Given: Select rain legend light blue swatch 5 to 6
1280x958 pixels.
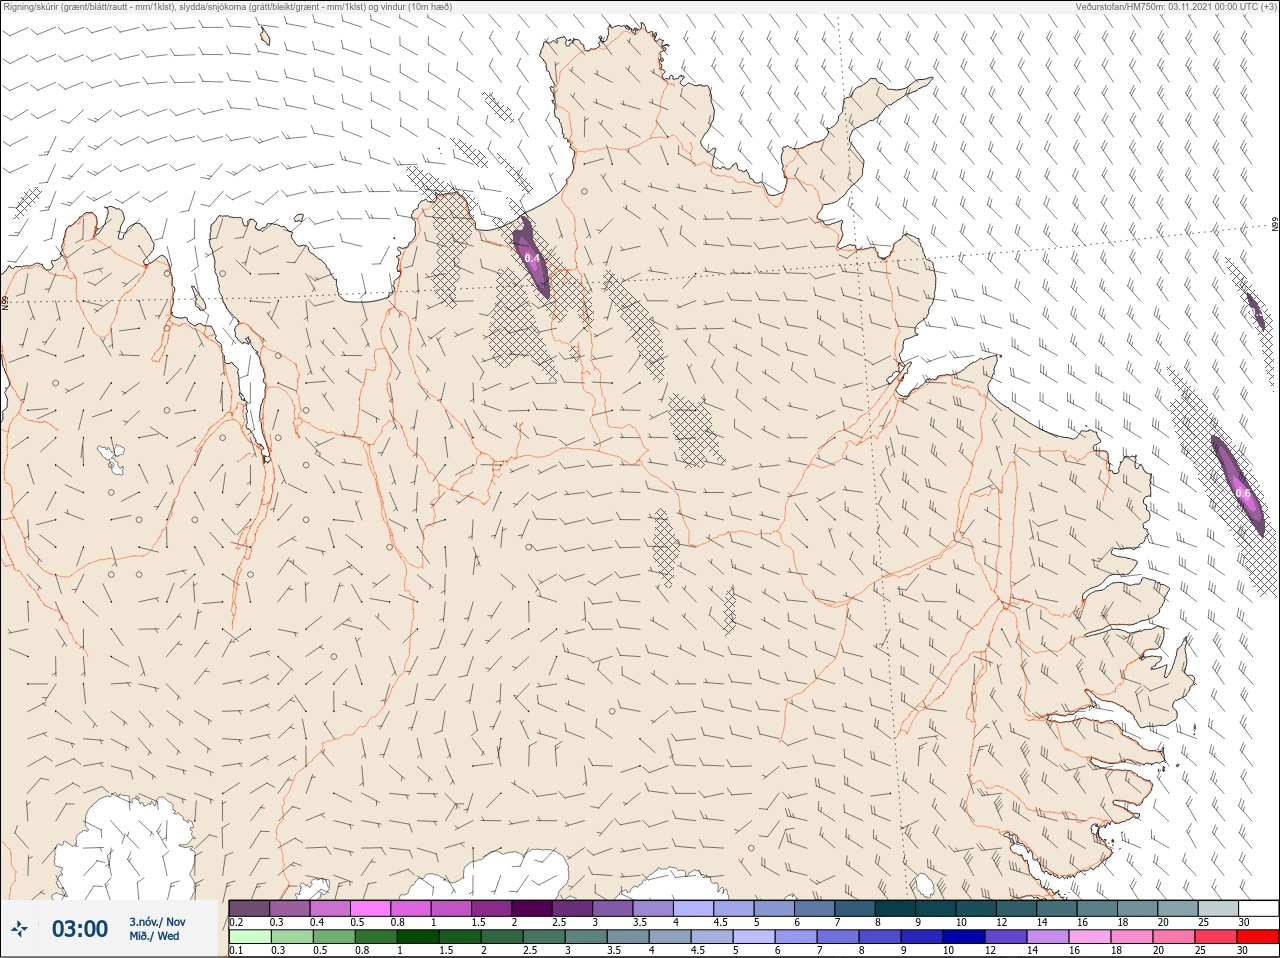Looking at the screenshot, I should (x=754, y=937).
